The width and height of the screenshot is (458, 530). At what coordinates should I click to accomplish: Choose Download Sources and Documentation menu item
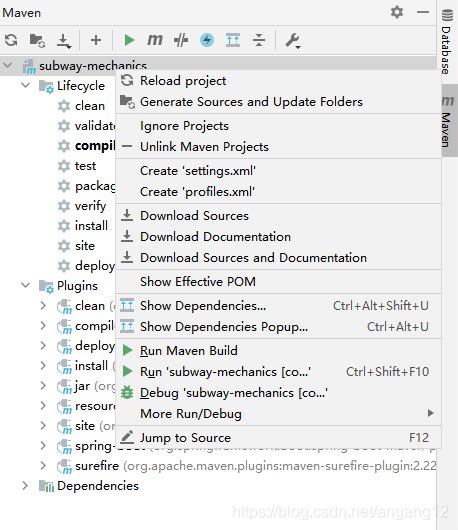278,258
